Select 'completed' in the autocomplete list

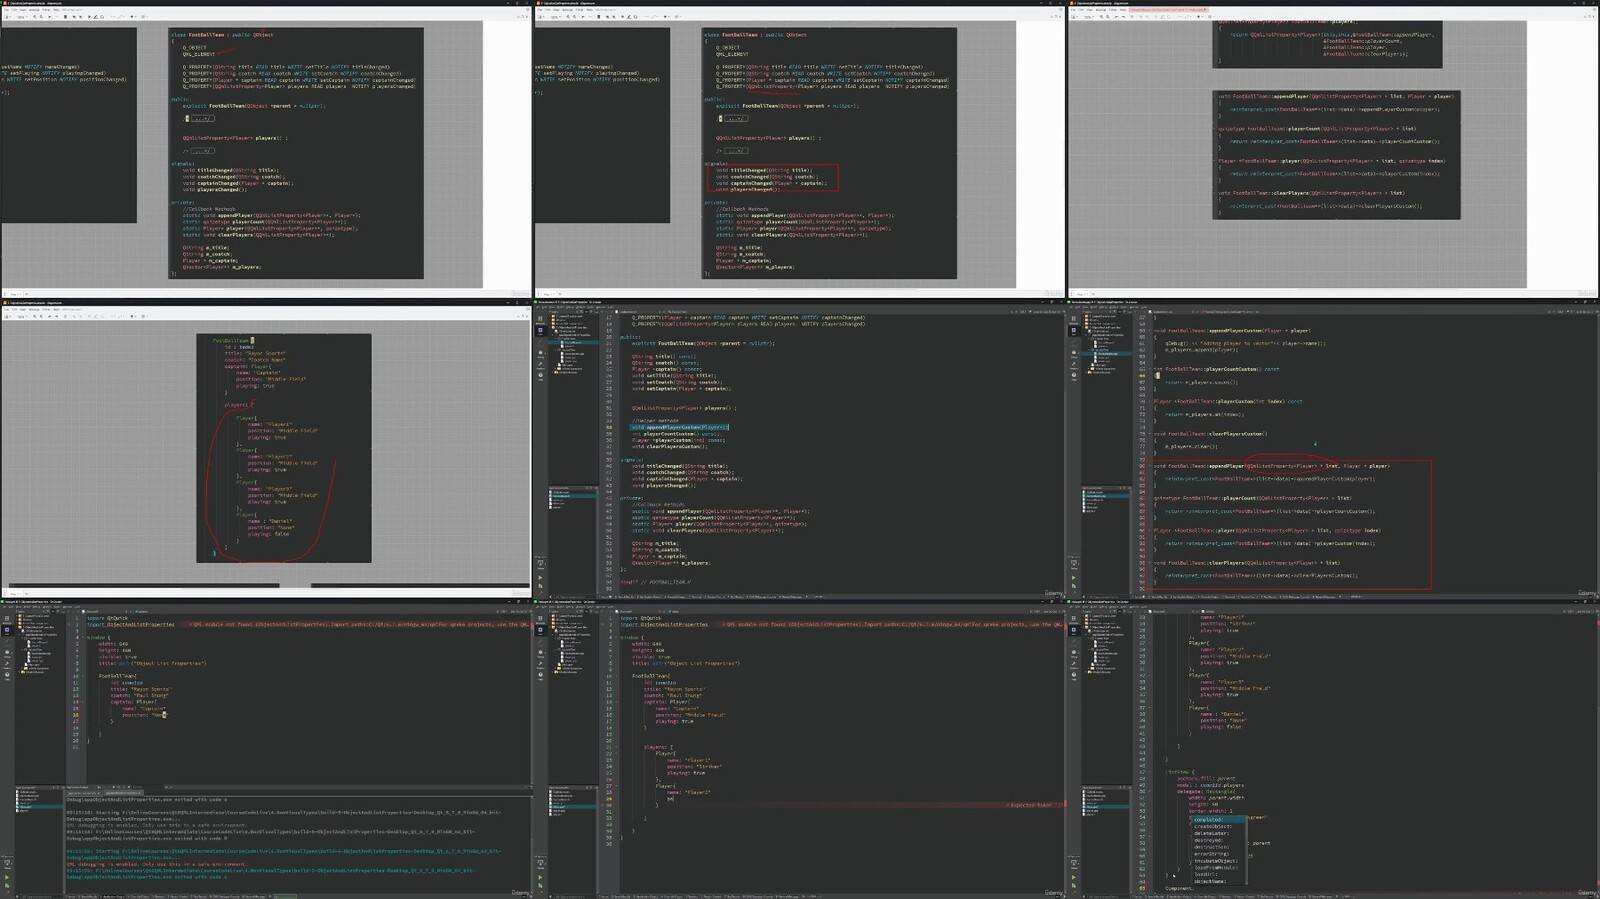pyautogui.click(x=1220, y=820)
